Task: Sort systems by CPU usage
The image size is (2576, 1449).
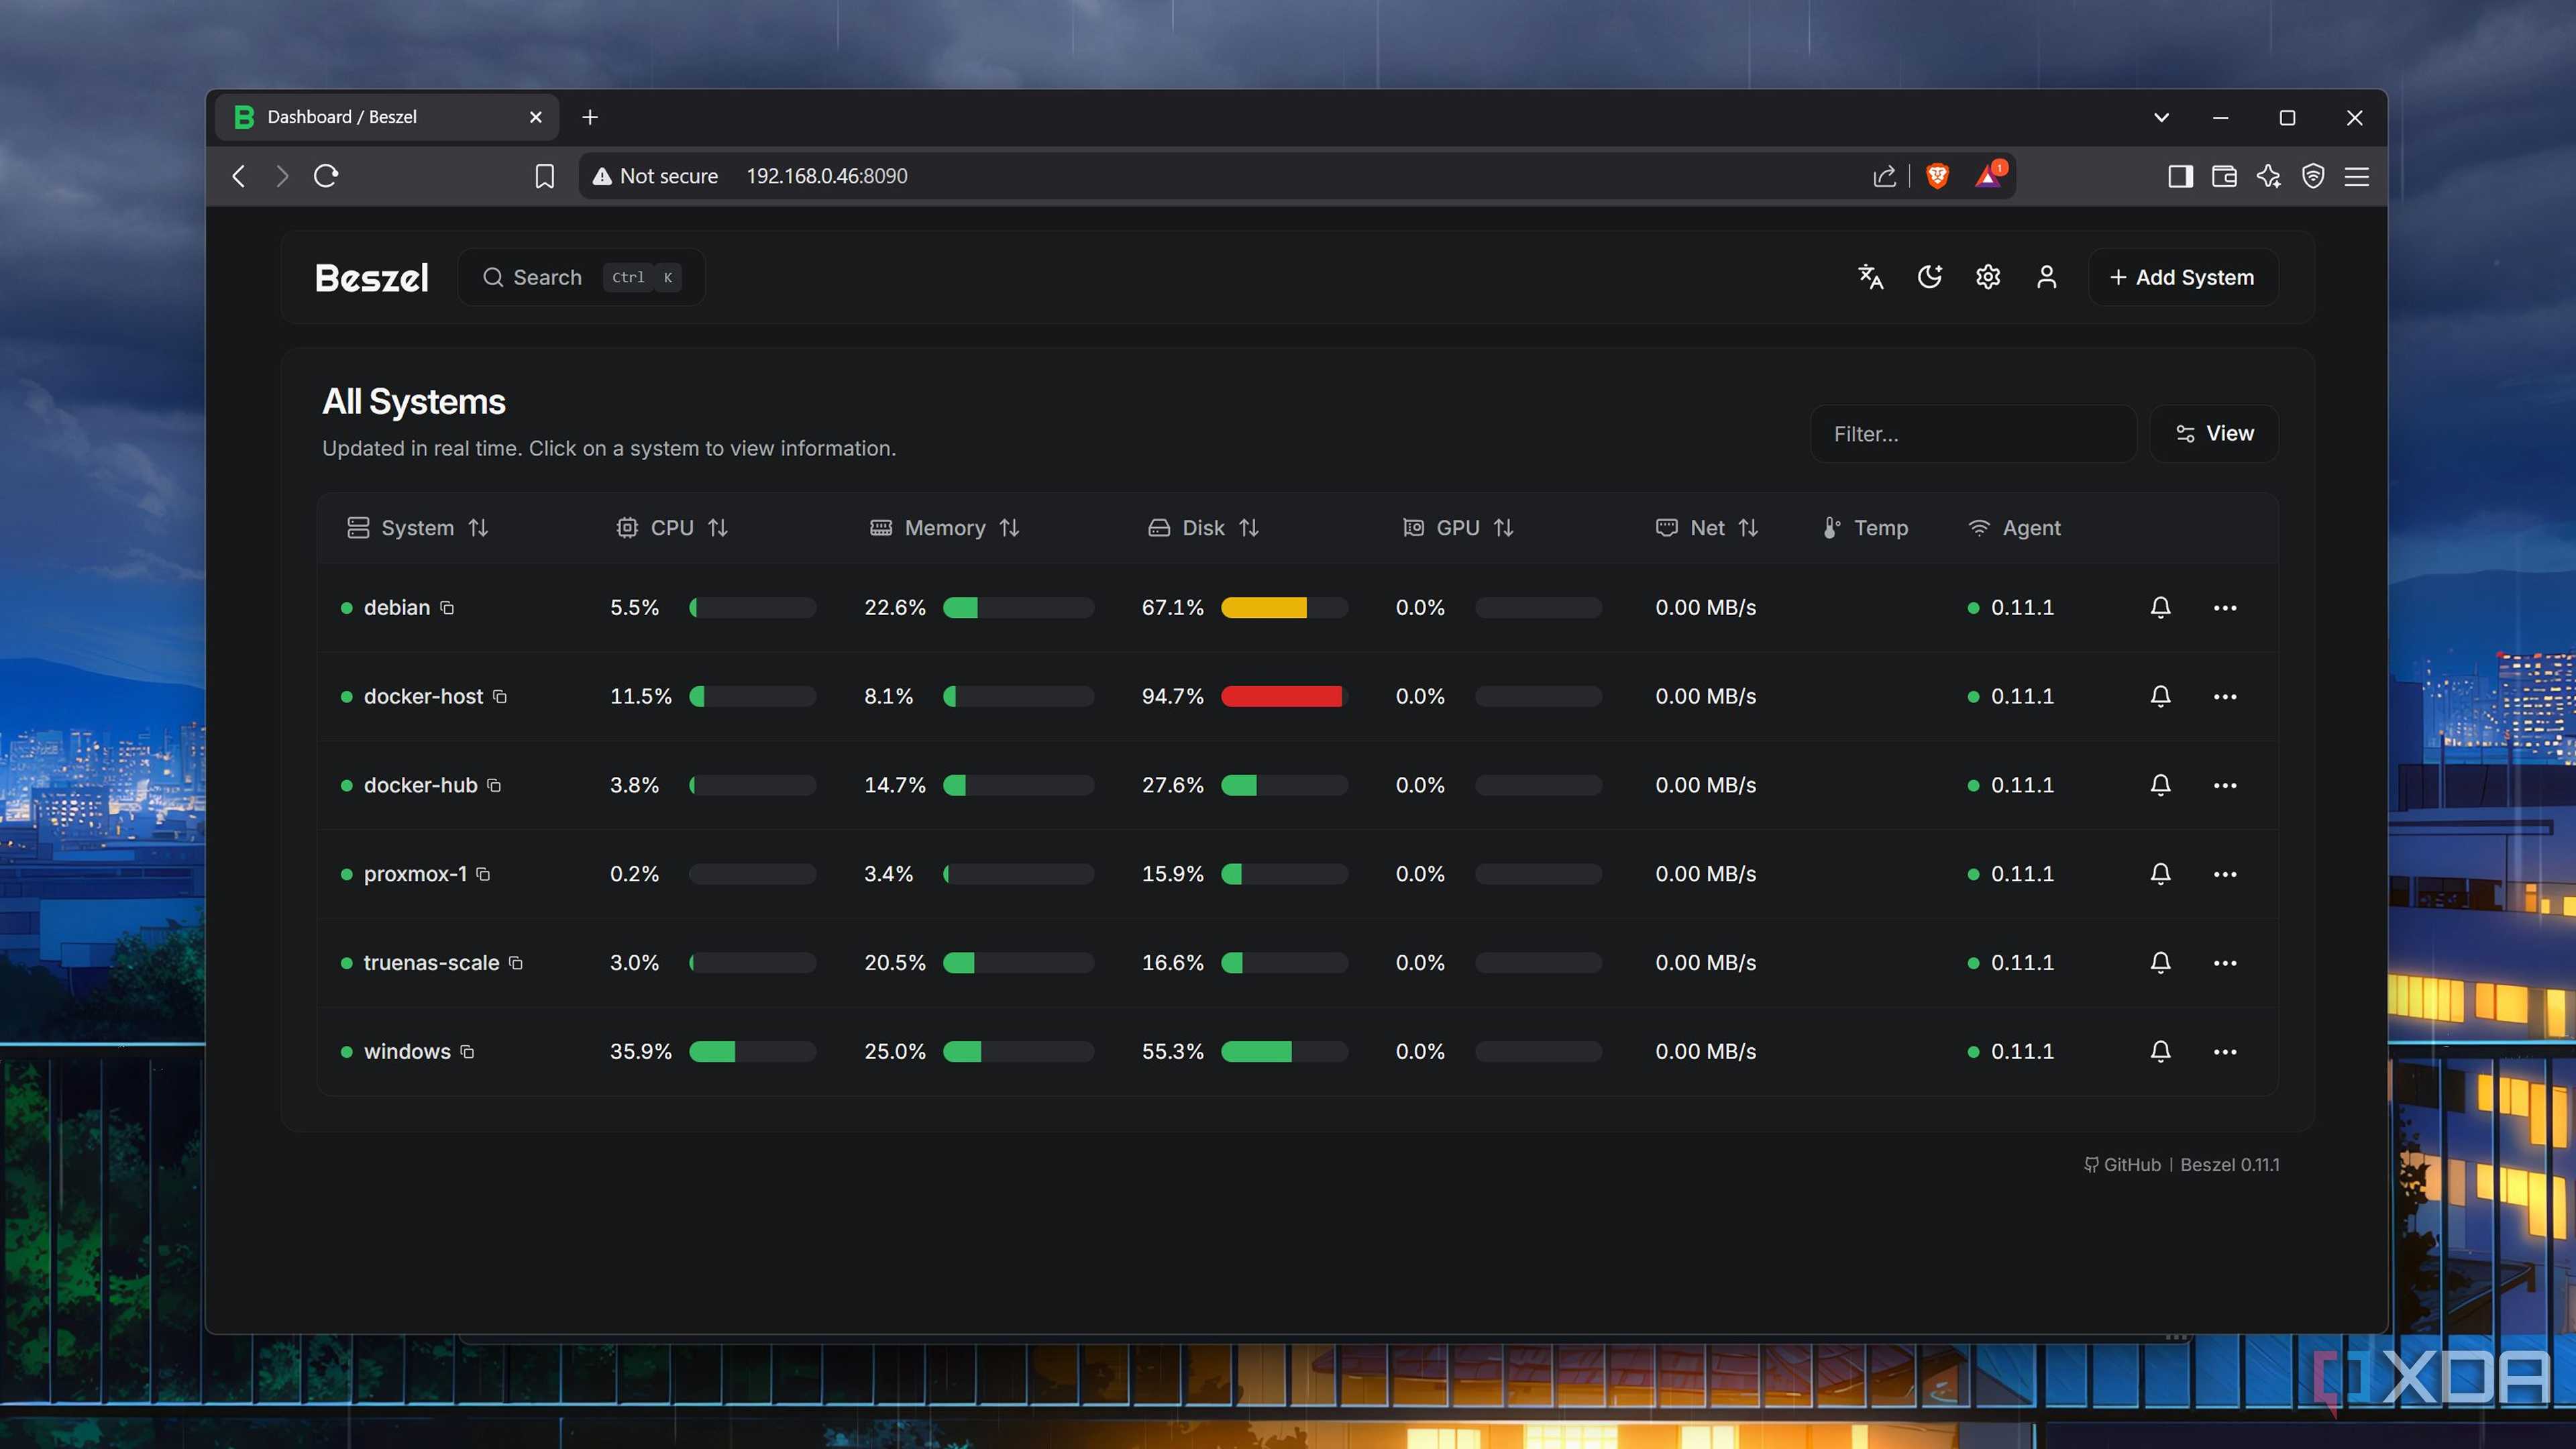Action: (718, 527)
